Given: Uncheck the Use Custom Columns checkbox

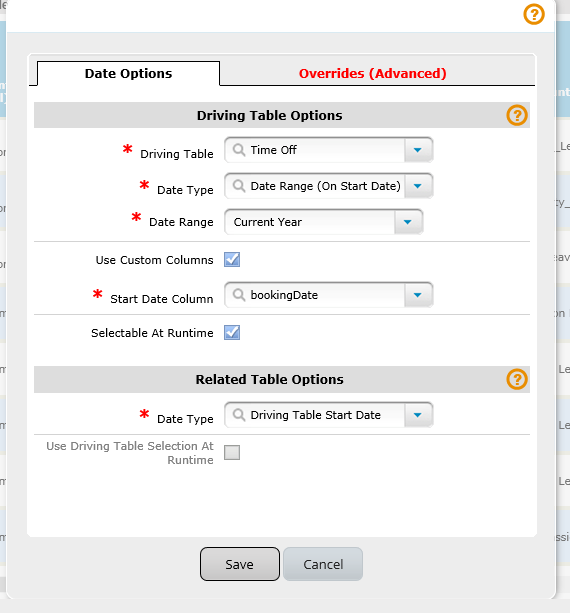Looking at the screenshot, I should 232,260.
